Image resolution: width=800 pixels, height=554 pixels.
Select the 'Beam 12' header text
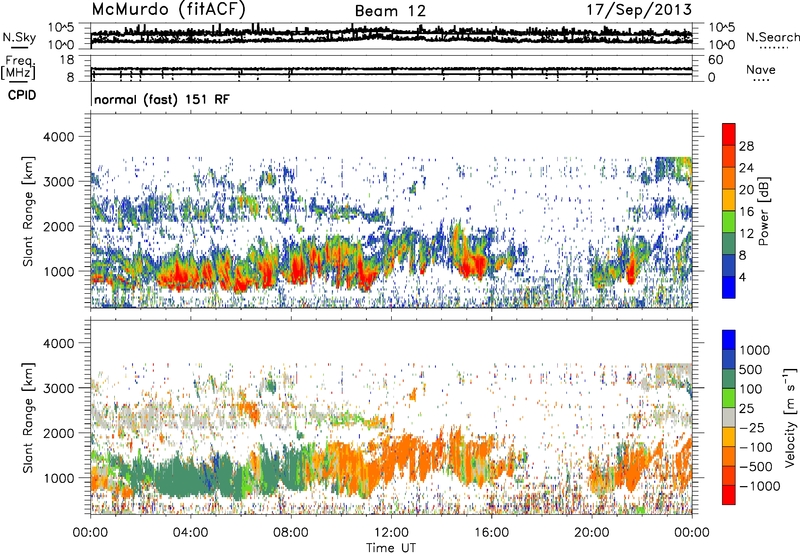[x=390, y=11]
